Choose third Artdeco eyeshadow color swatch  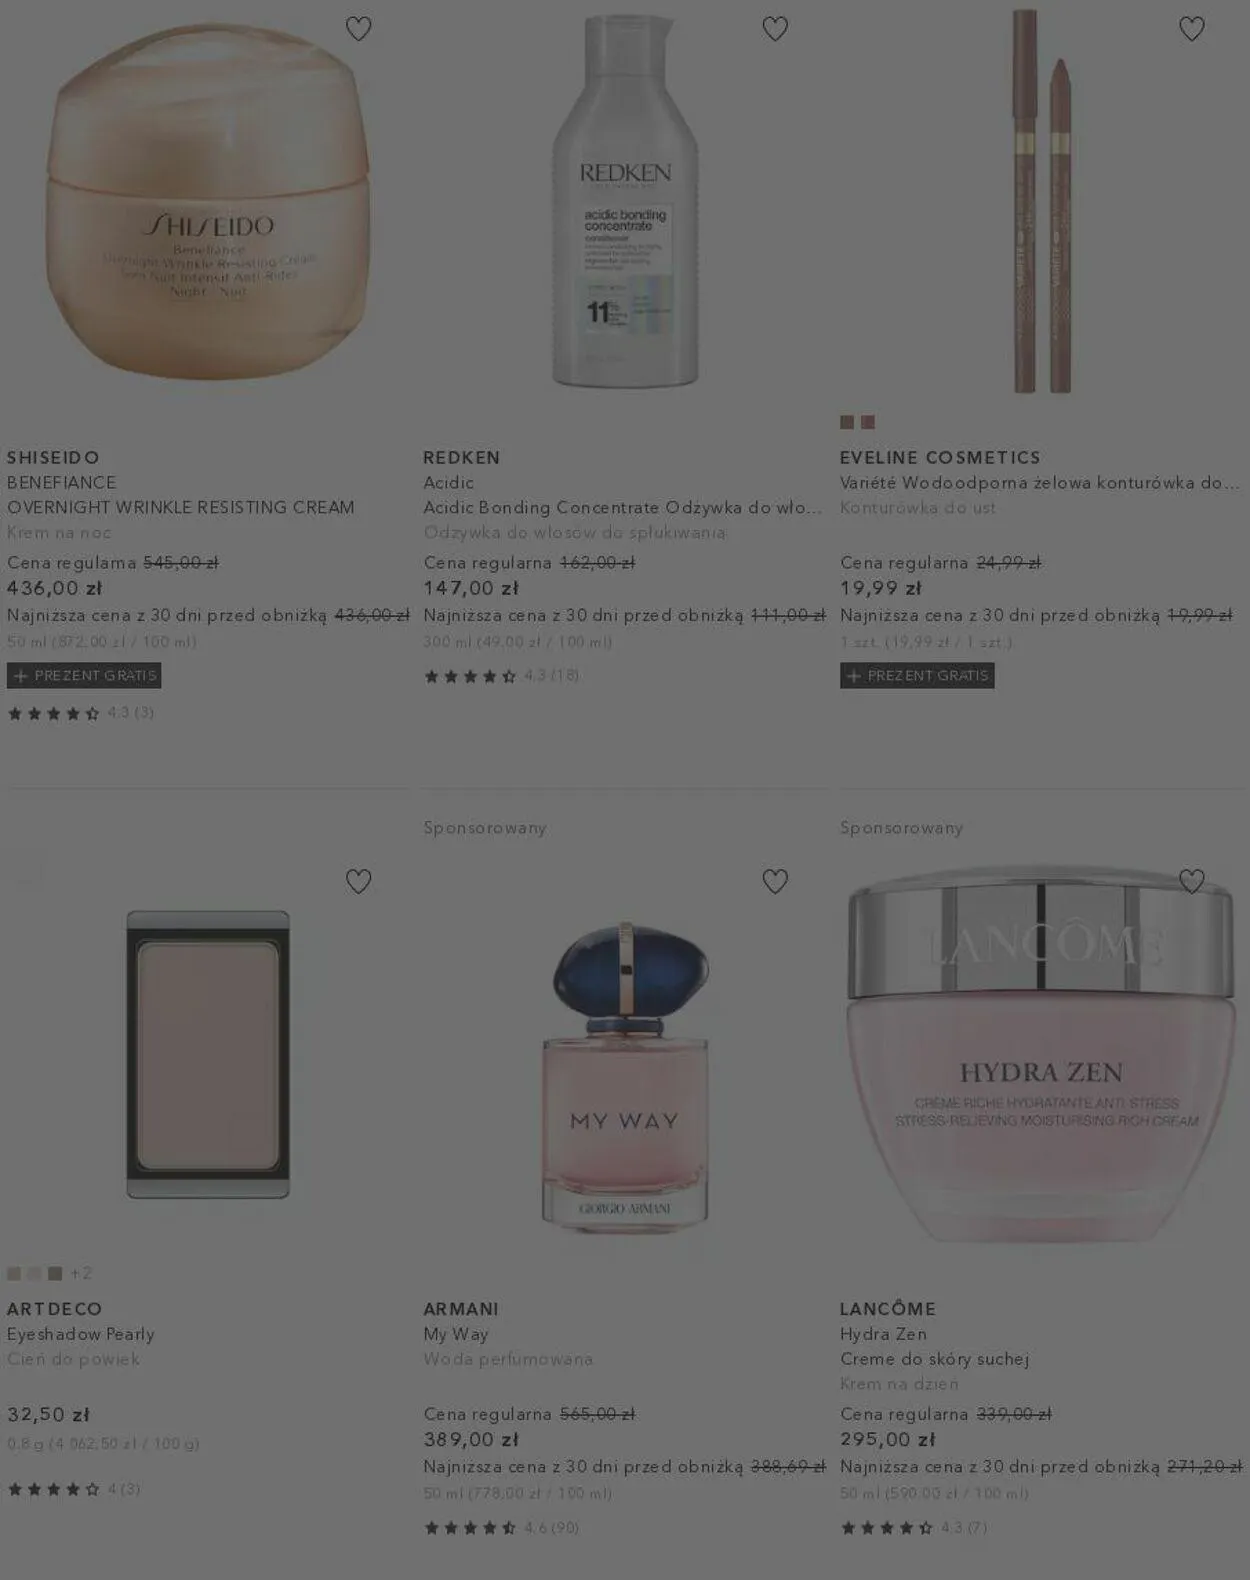[x=55, y=1273]
